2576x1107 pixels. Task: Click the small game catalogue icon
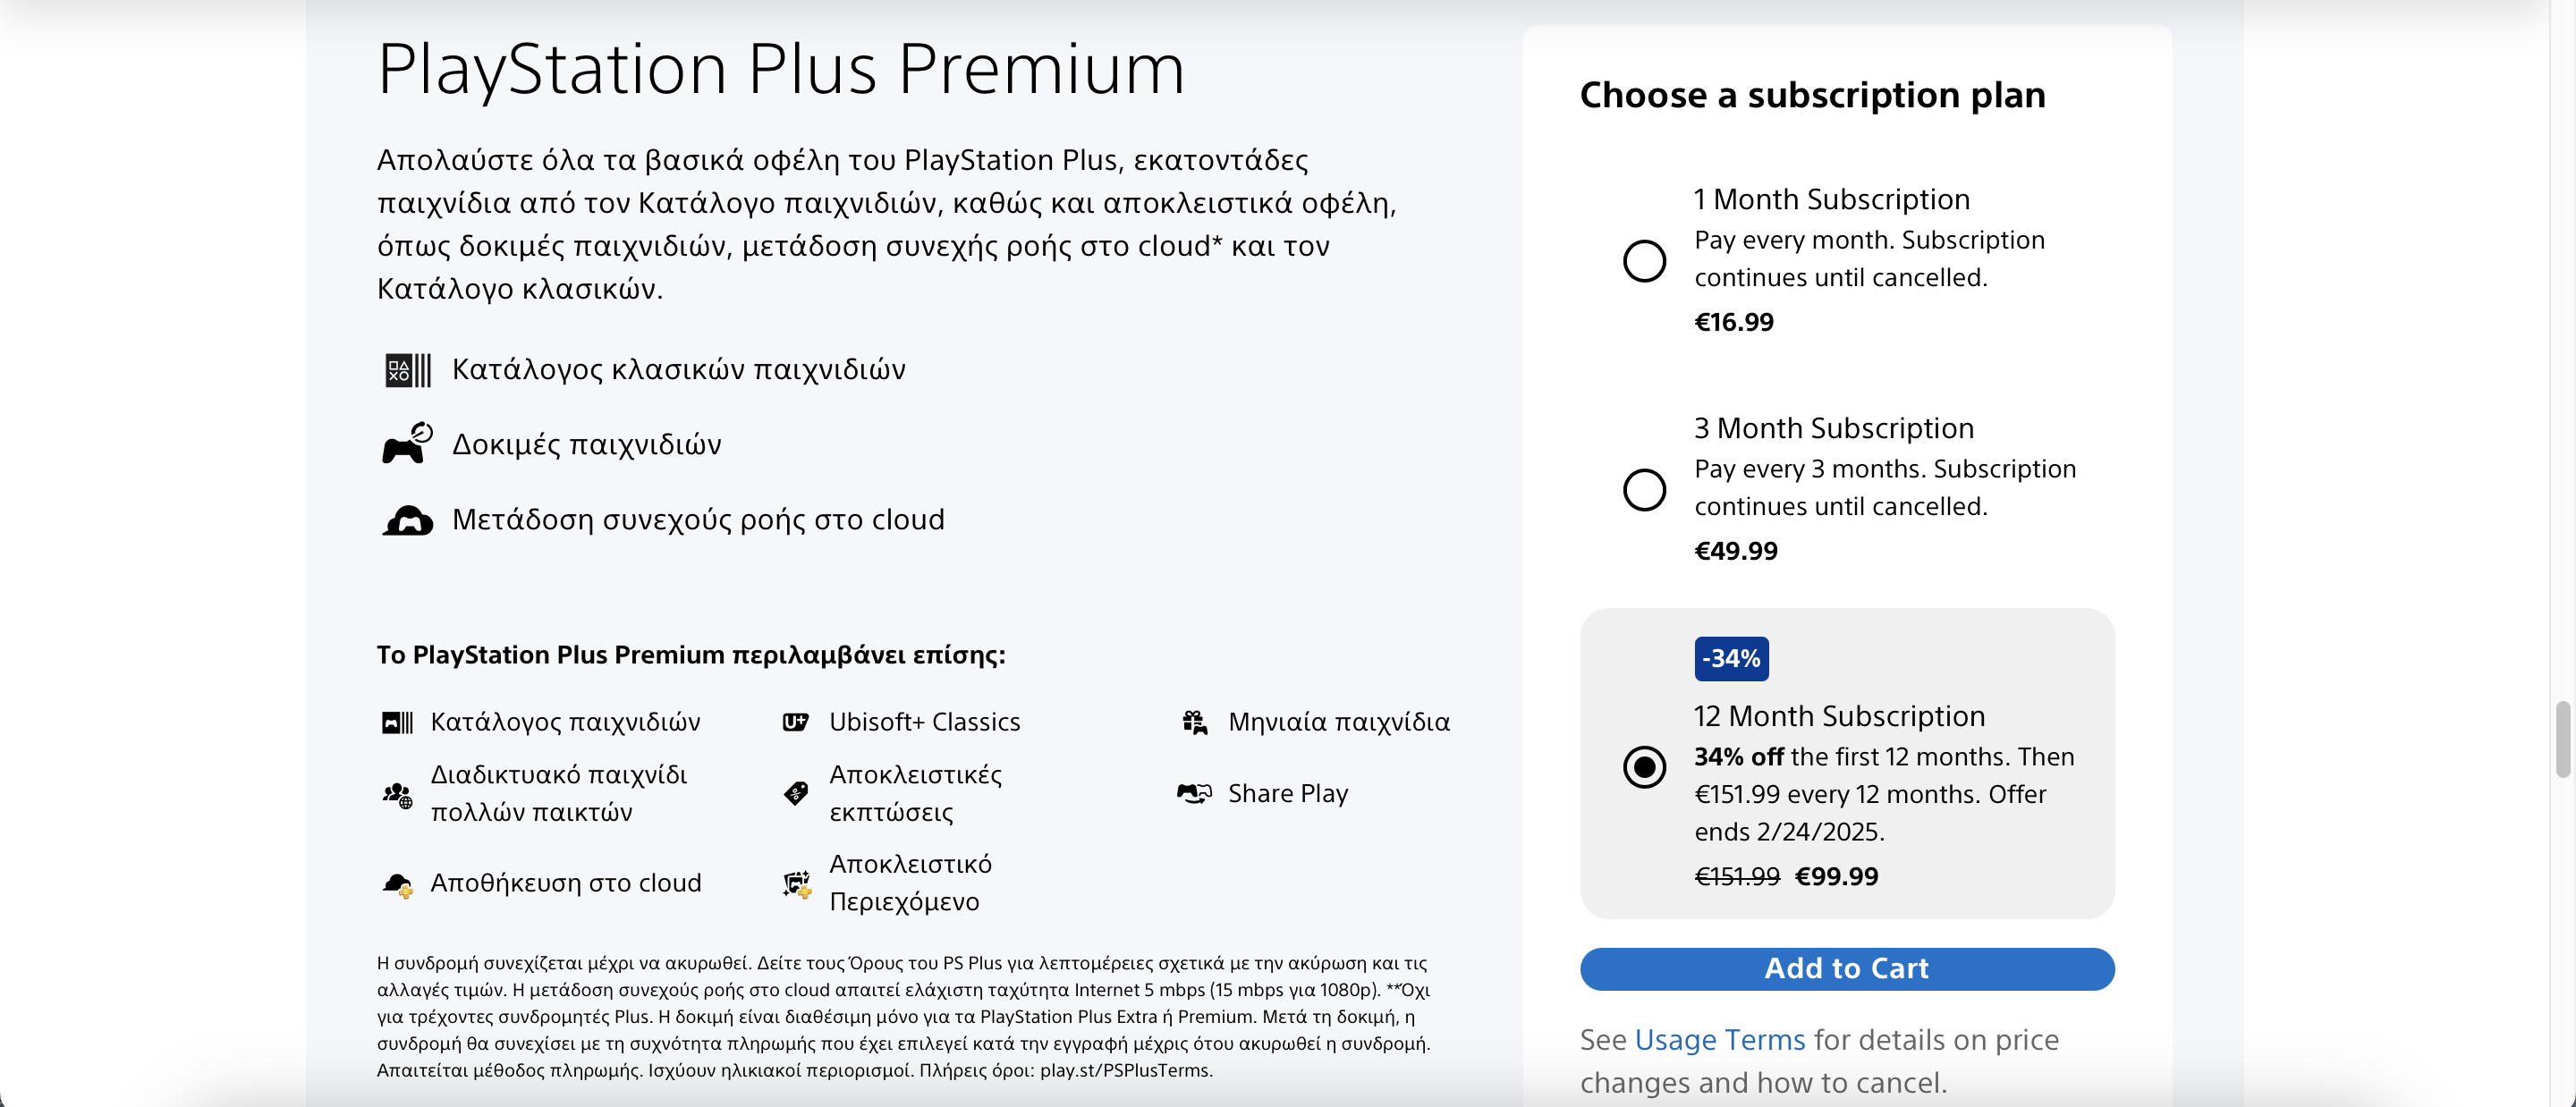click(x=397, y=722)
